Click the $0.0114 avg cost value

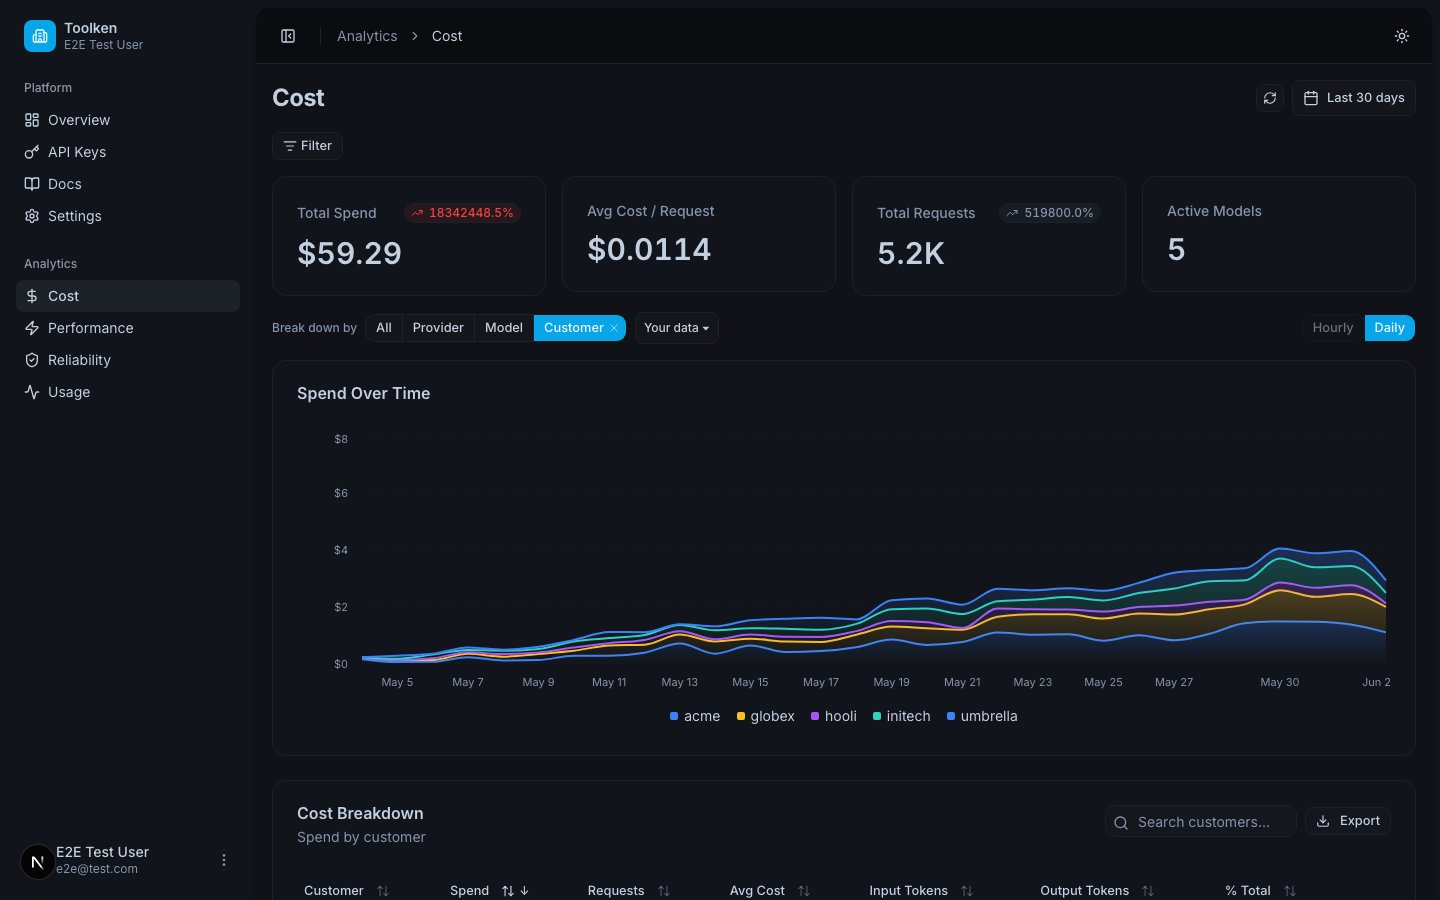point(649,249)
